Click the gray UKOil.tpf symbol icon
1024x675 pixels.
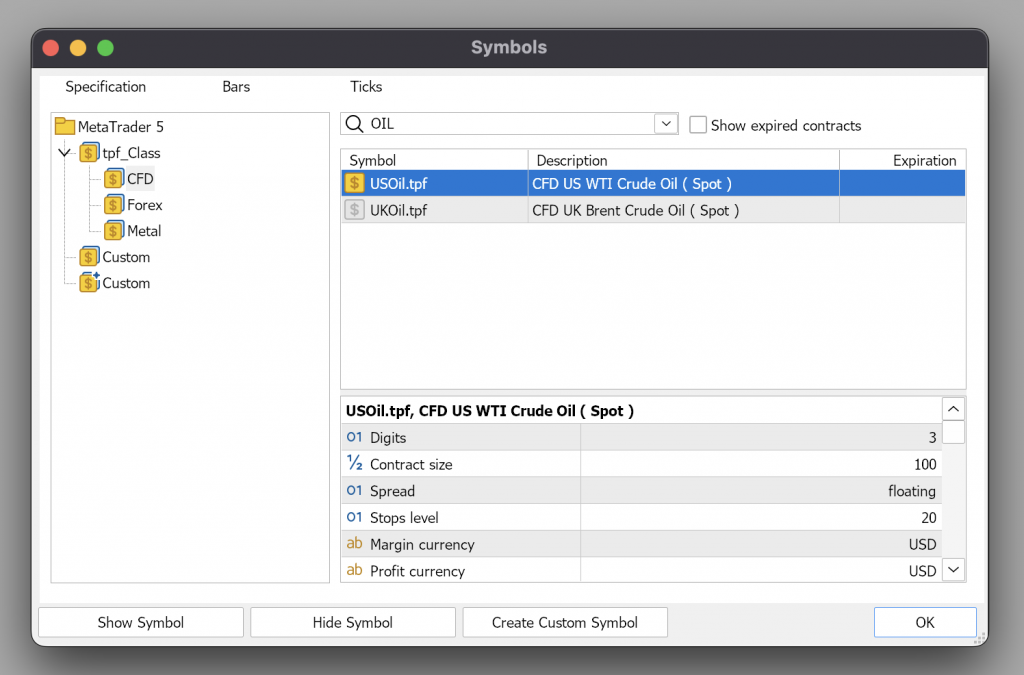tap(354, 210)
